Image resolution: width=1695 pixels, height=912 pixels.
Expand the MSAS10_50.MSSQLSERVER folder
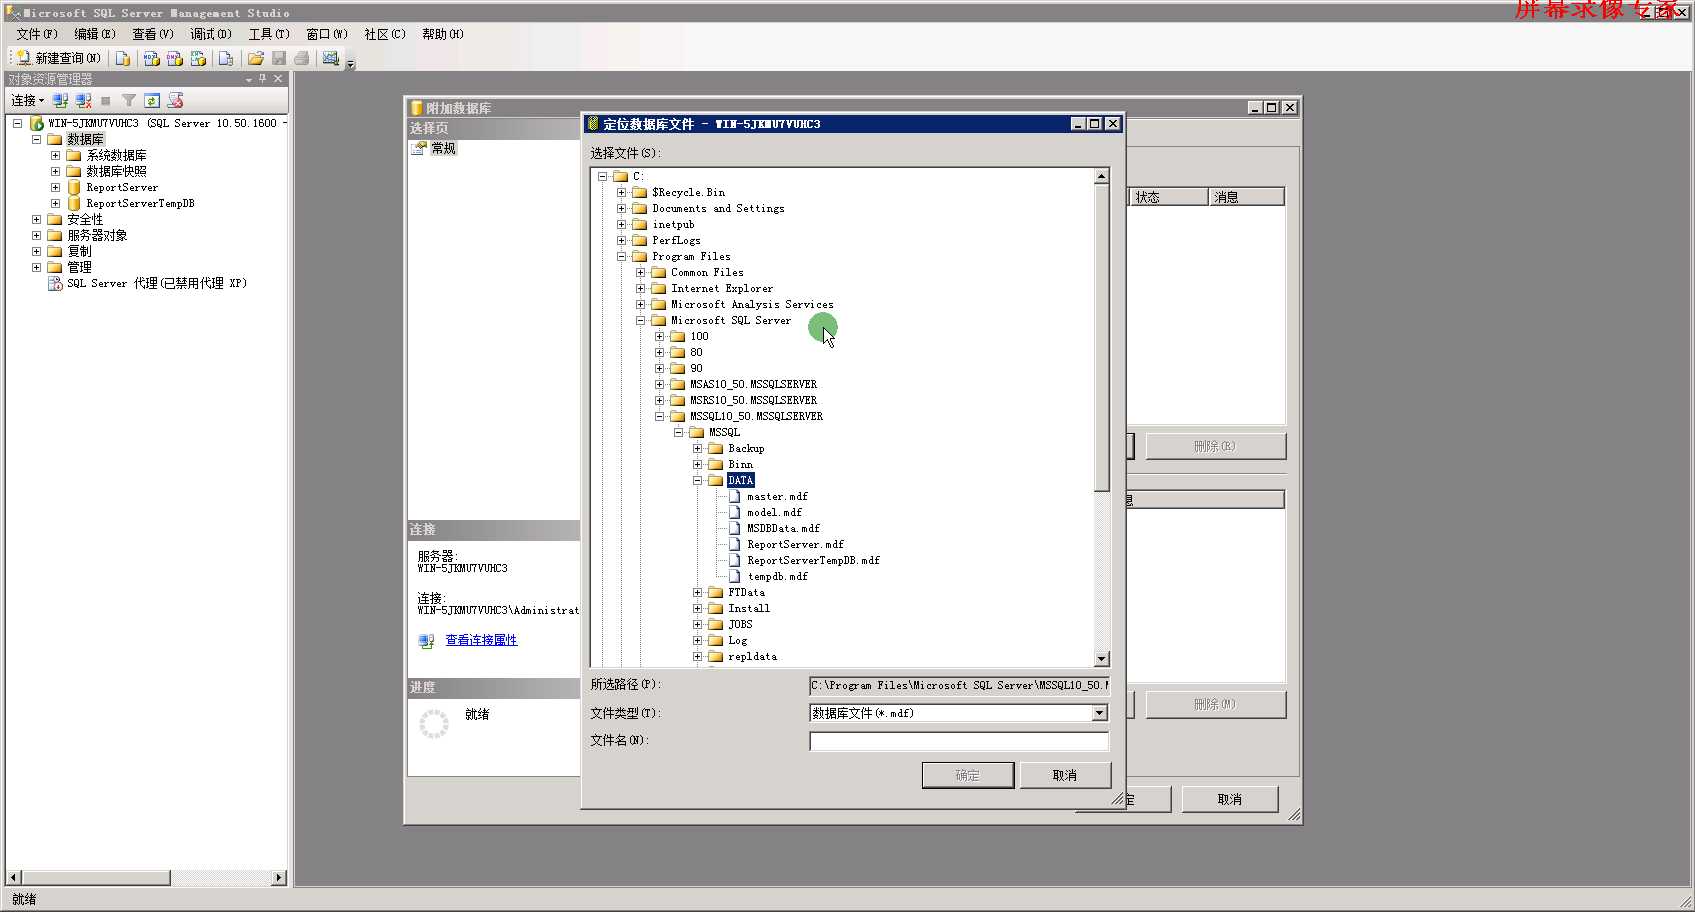[x=660, y=384]
